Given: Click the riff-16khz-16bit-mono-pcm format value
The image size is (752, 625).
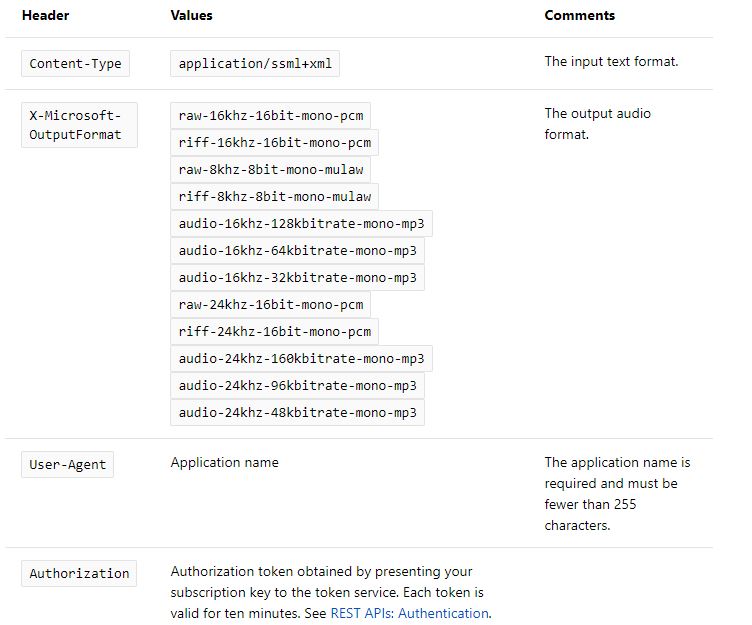Looking at the screenshot, I should [274, 142].
